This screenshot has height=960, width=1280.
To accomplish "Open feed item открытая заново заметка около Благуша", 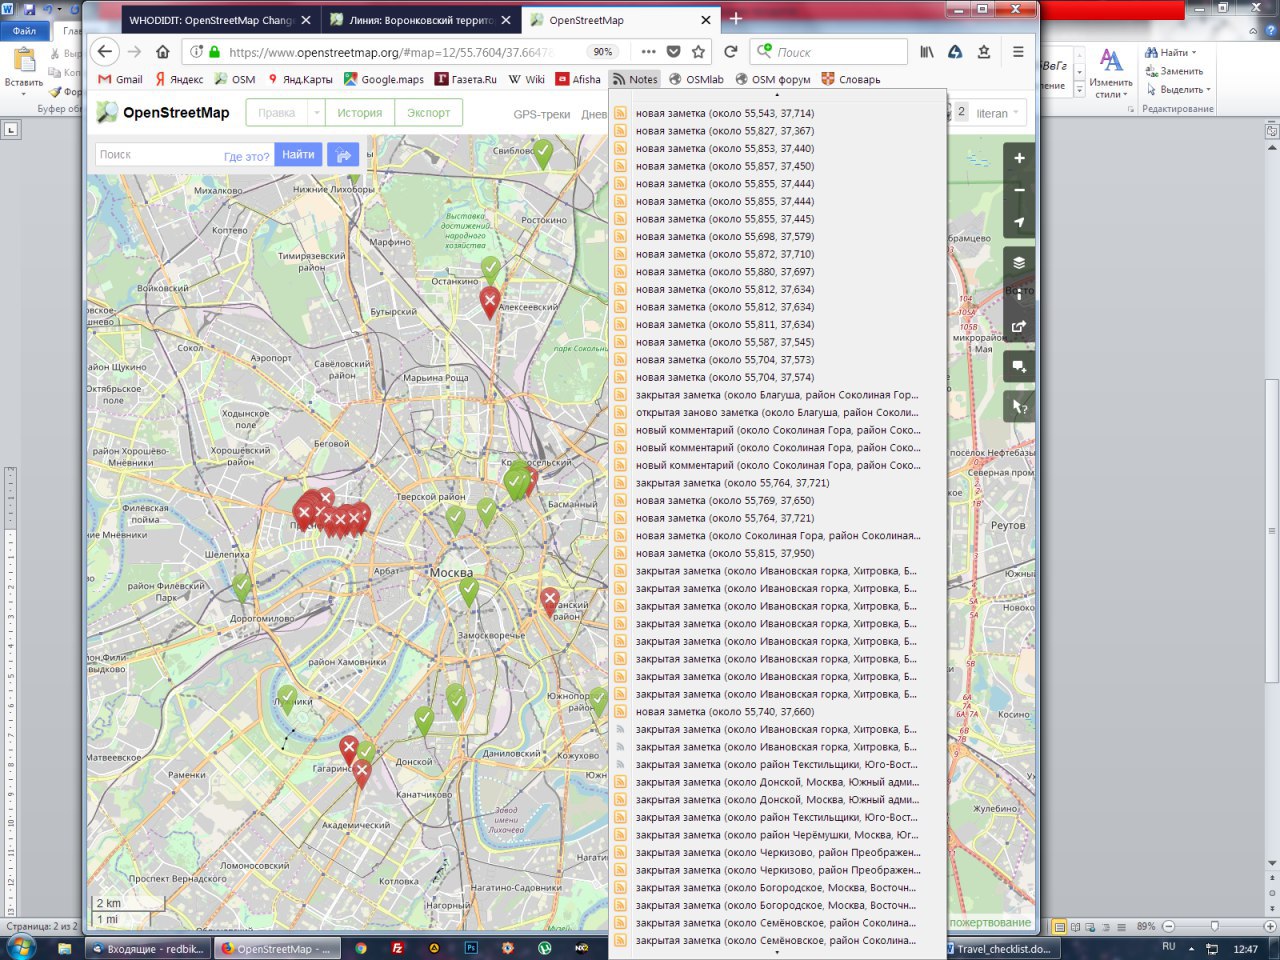I will (x=776, y=412).
